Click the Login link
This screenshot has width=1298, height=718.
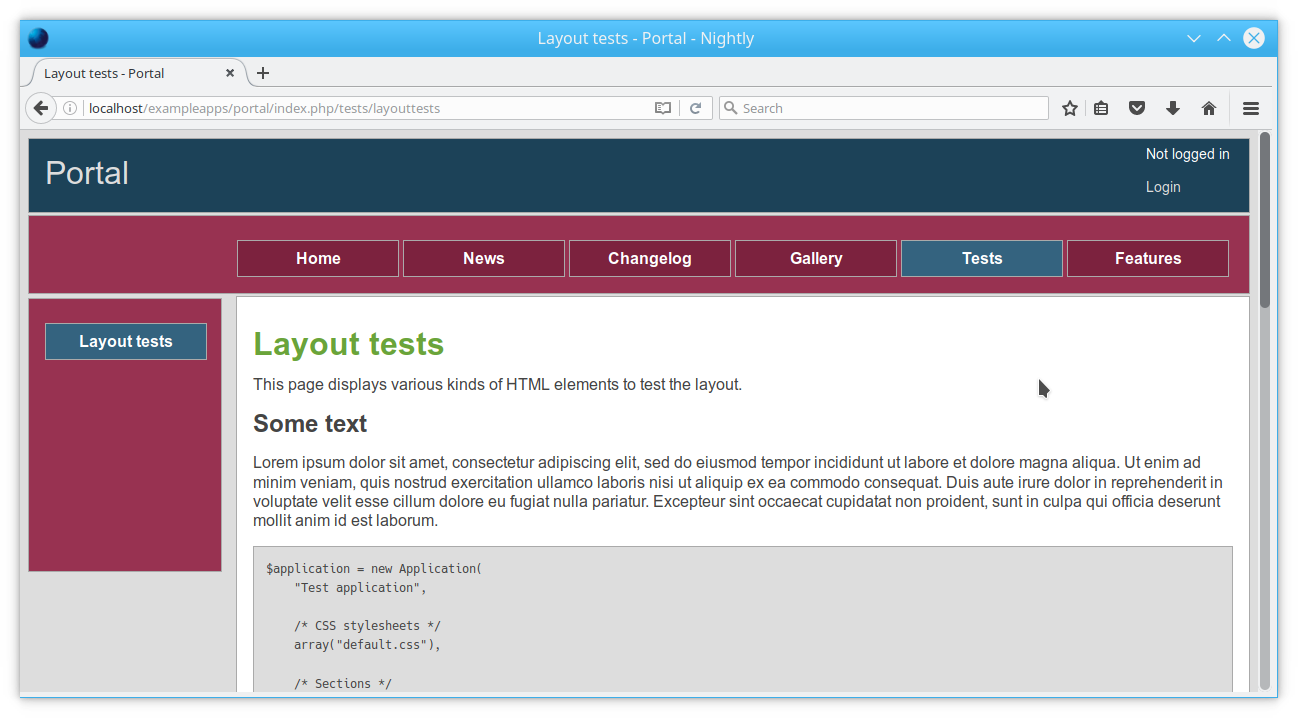(1163, 187)
